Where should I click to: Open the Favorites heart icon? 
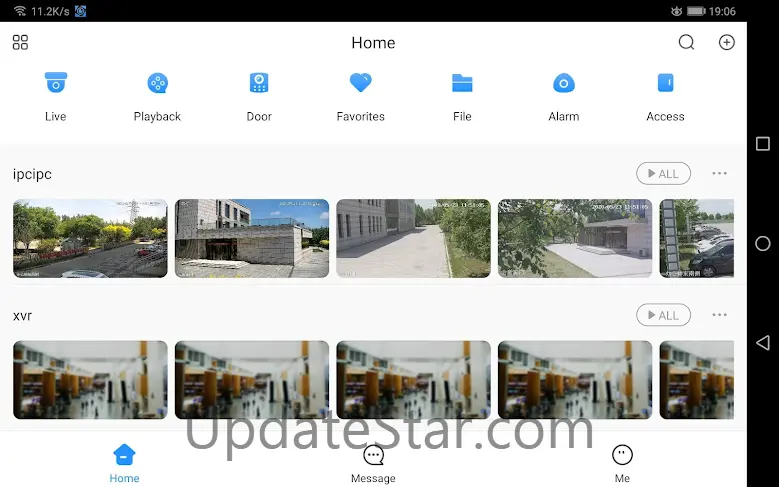point(361,82)
